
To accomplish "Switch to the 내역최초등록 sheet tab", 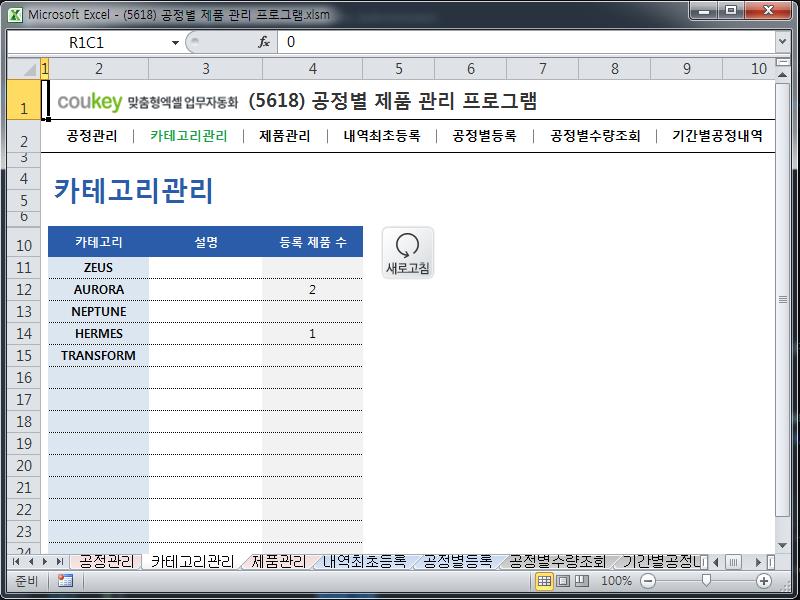I will [364, 562].
